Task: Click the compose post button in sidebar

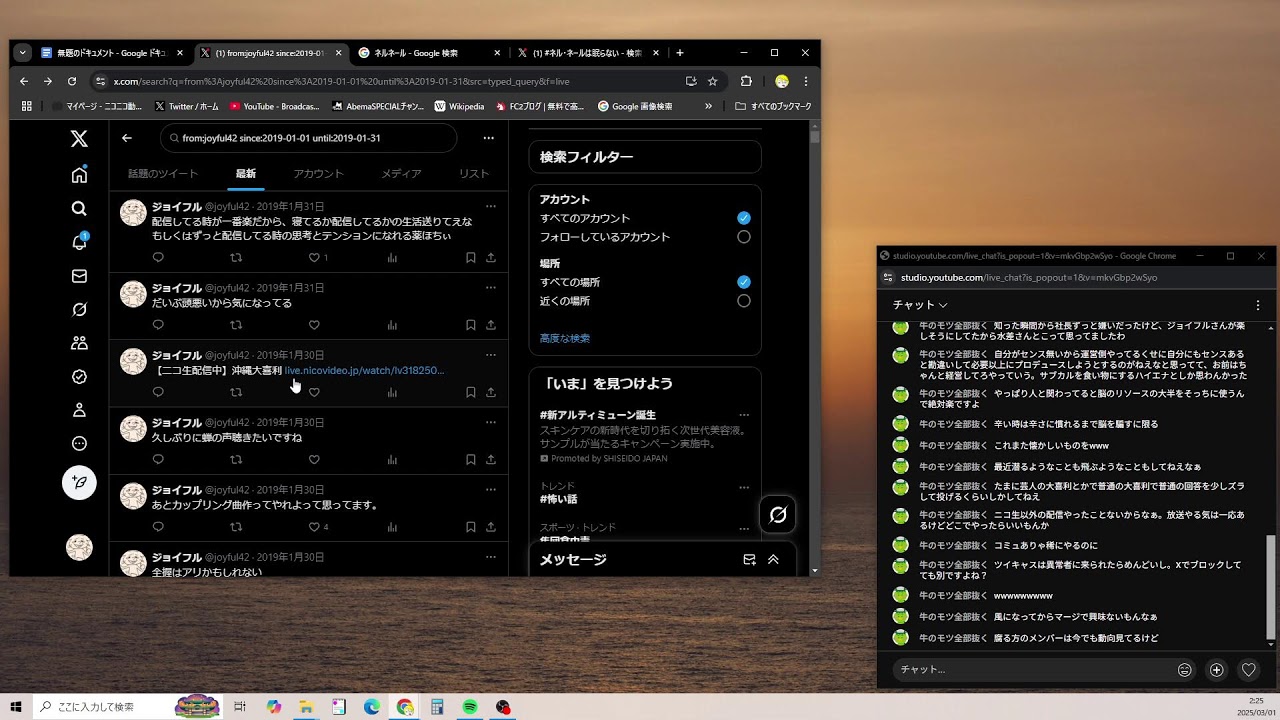Action: click(79, 483)
